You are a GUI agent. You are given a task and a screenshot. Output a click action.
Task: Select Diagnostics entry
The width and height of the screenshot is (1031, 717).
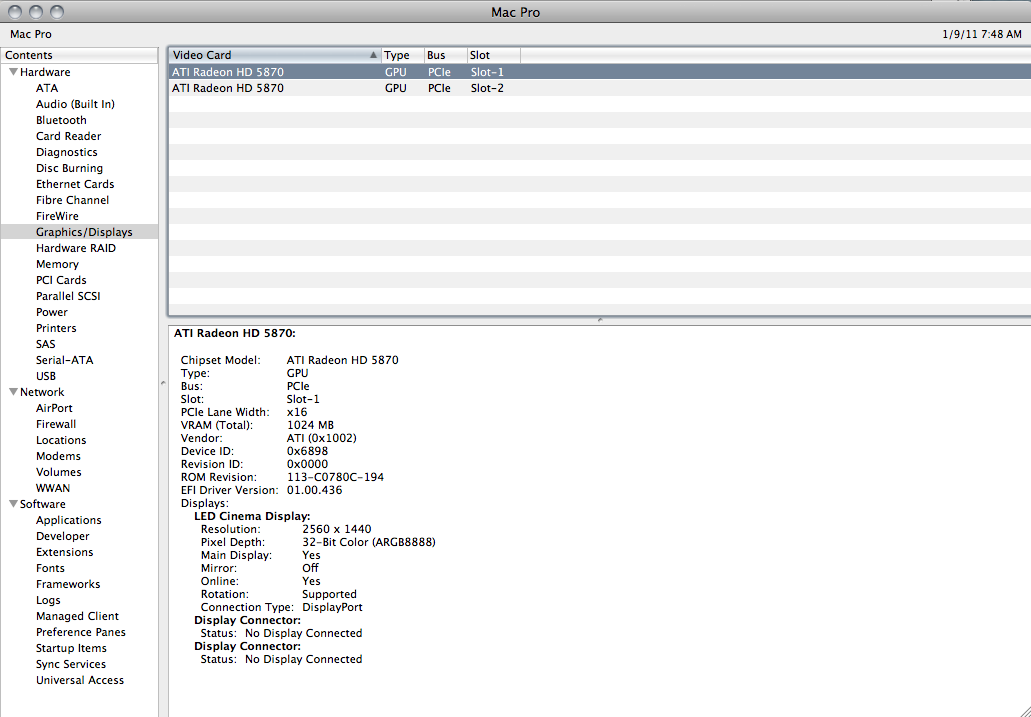[66, 152]
